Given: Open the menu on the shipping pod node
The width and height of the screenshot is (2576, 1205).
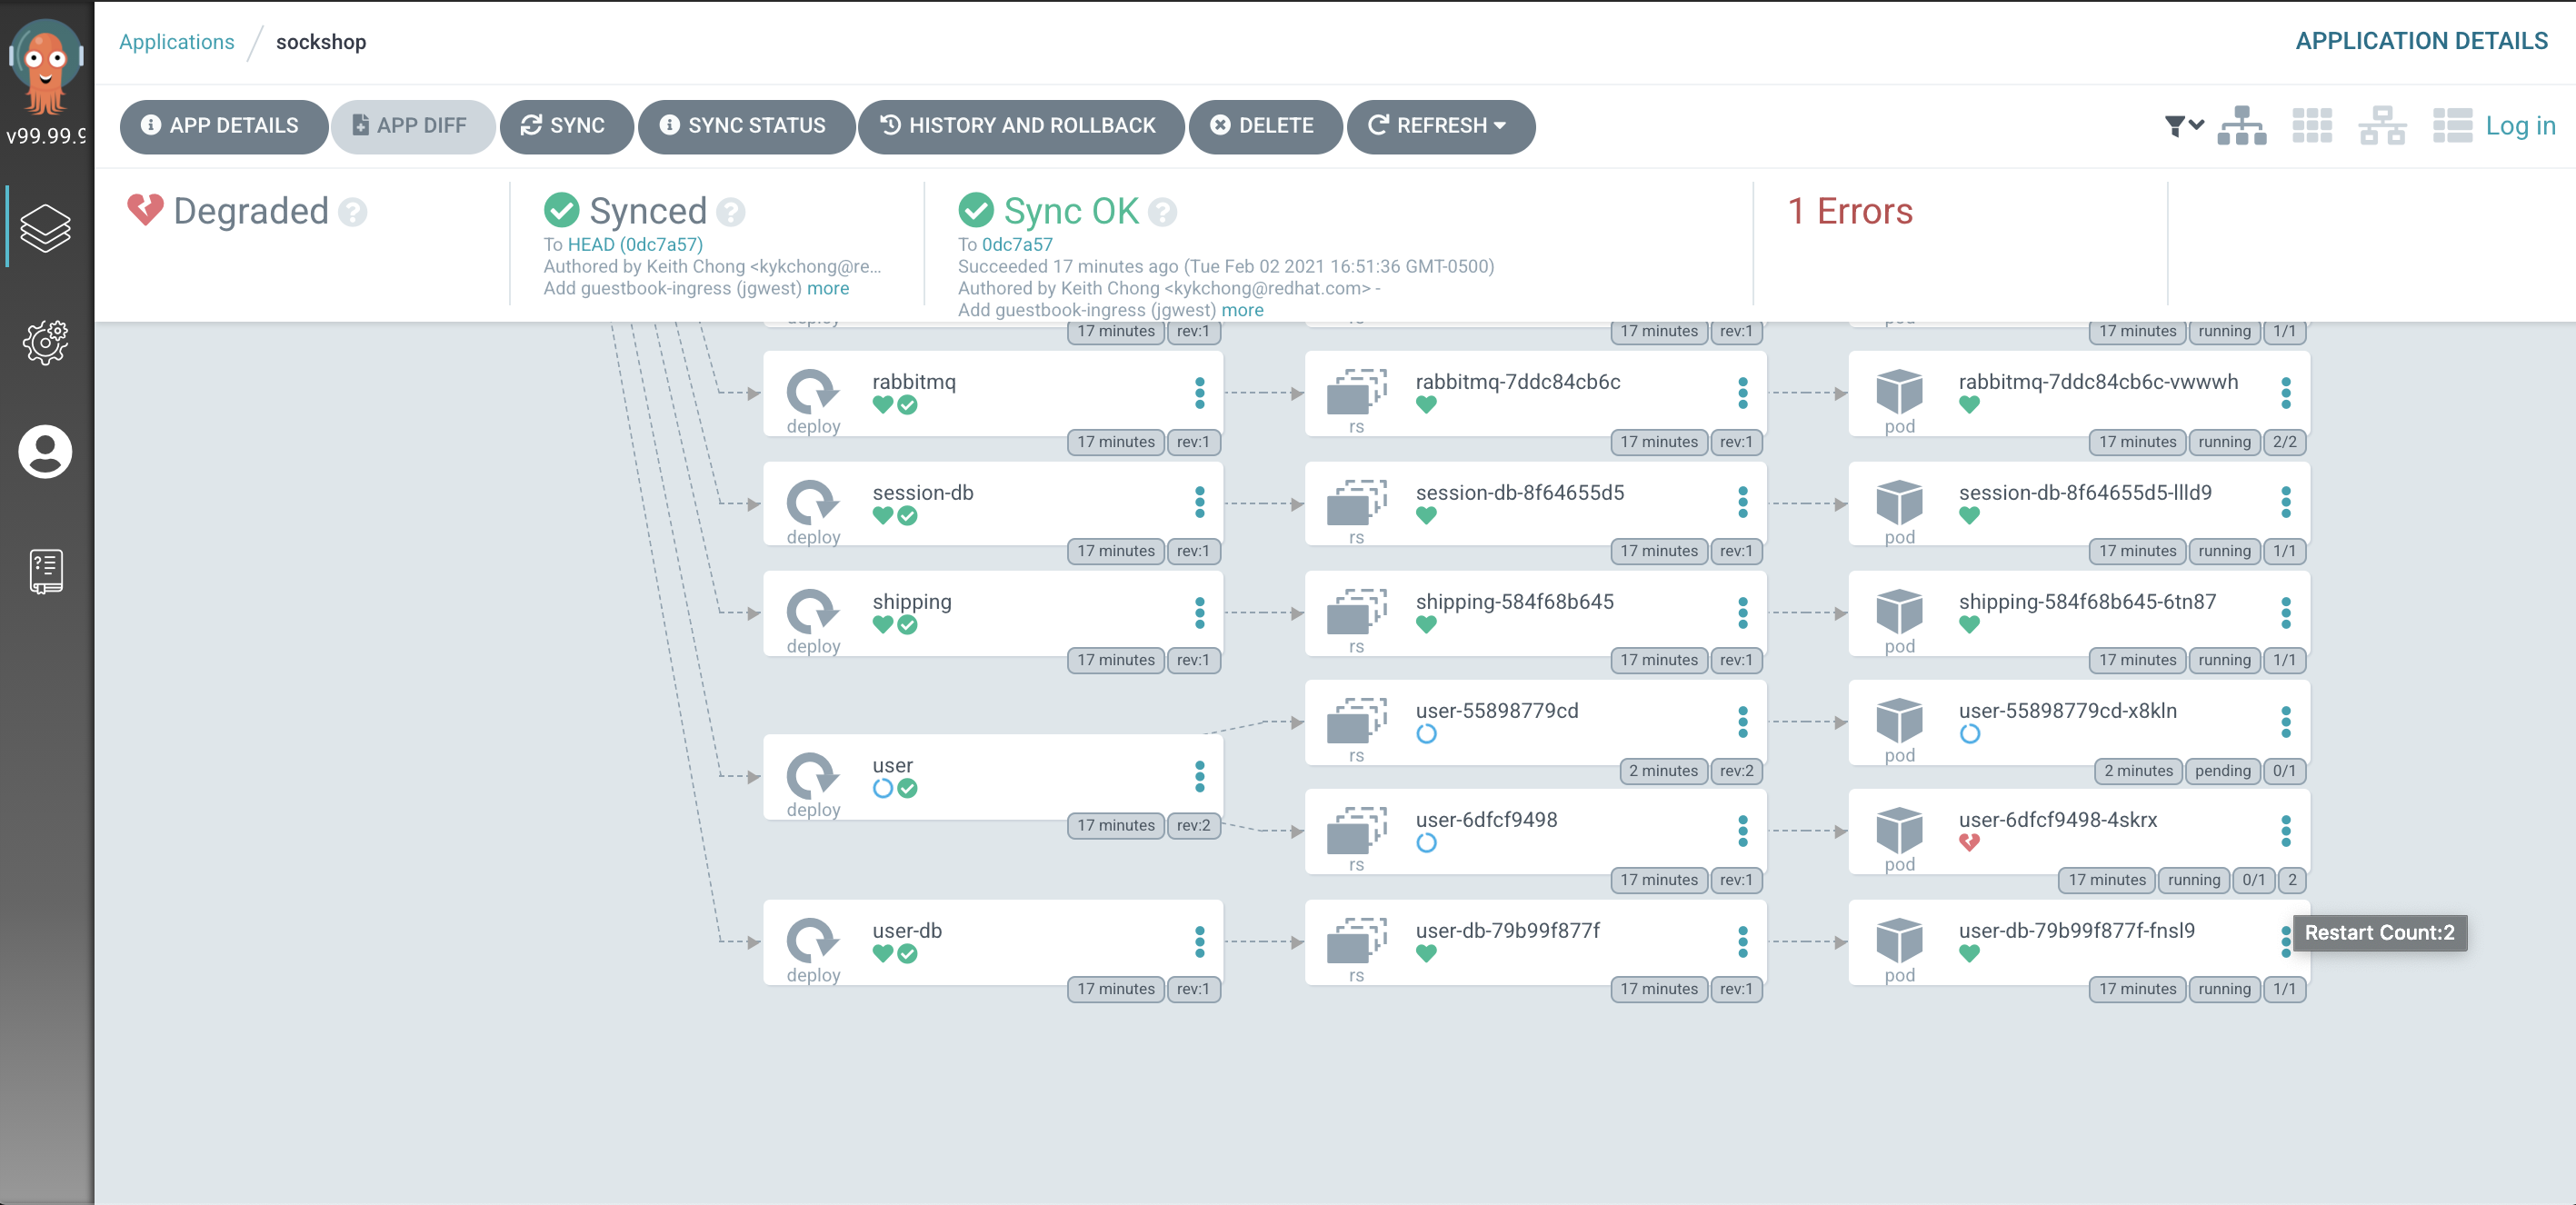Looking at the screenshot, I should coord(2287,615).
